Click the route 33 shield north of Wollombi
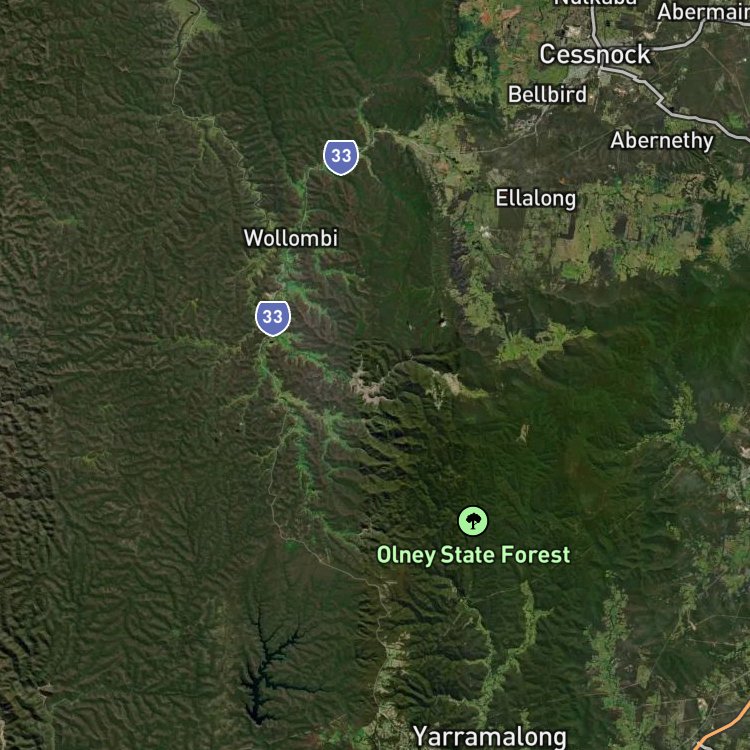 341,157
